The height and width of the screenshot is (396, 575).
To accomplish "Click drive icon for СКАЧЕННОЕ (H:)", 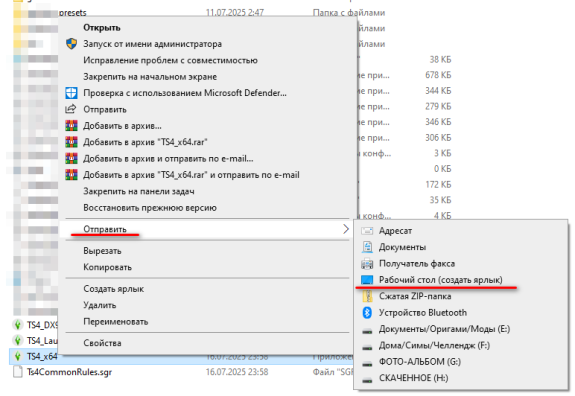I will 367,380.
